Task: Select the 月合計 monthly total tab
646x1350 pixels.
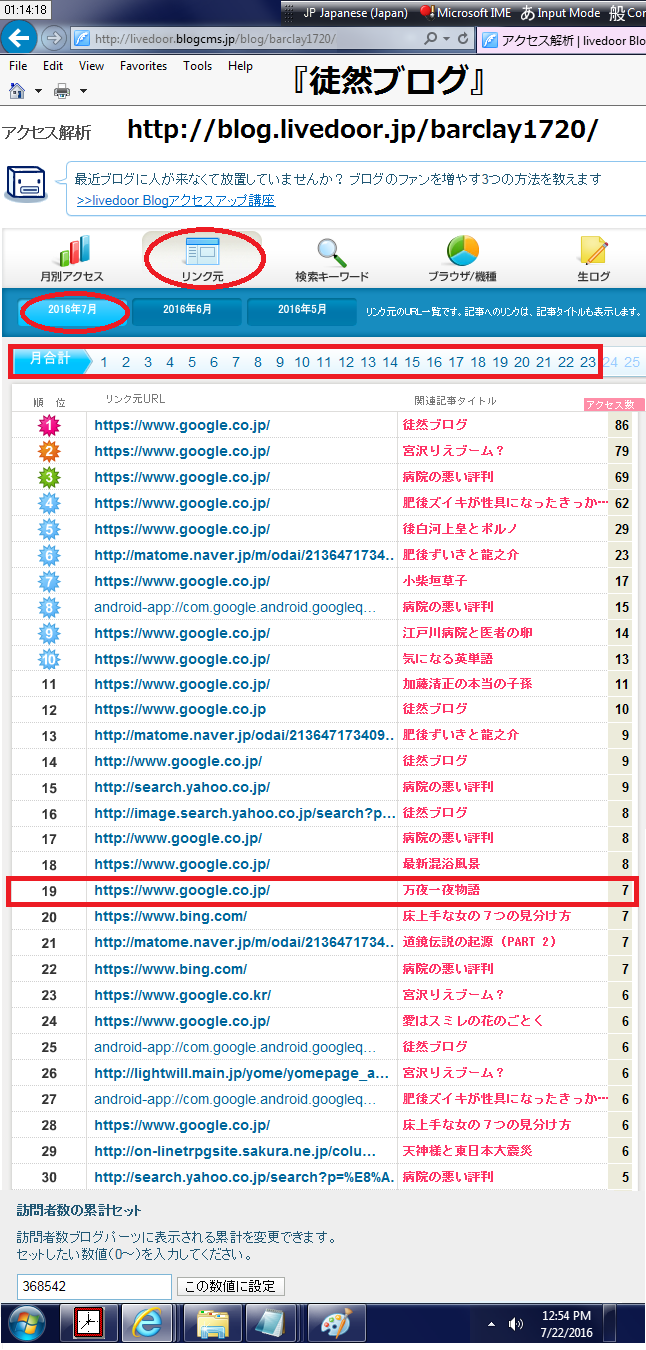Action: [x=50, y=360]
